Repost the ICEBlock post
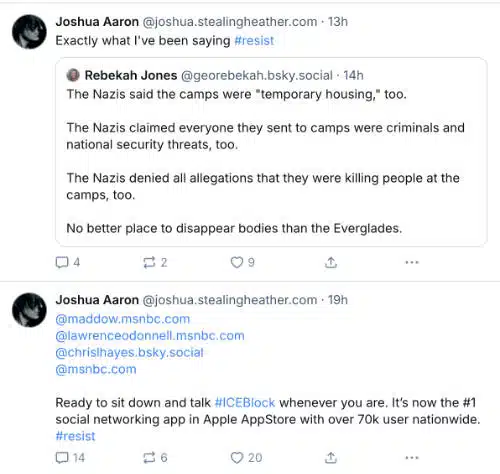 pyautogui.click(x=155, y=458)
